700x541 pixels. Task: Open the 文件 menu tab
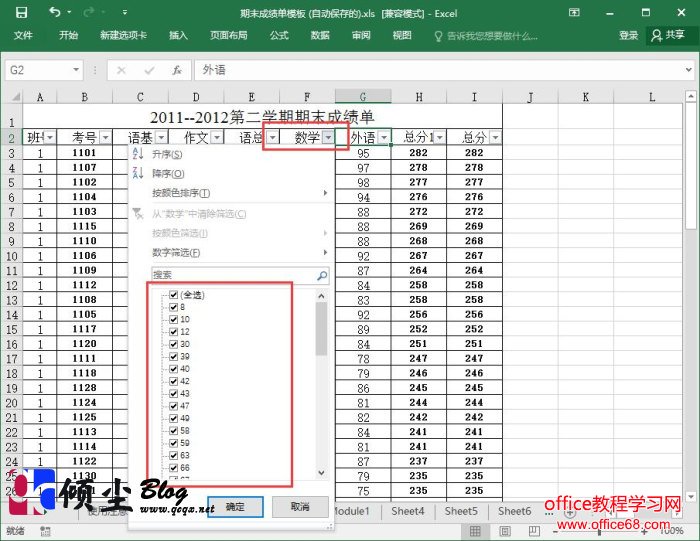tap(23, 36)
